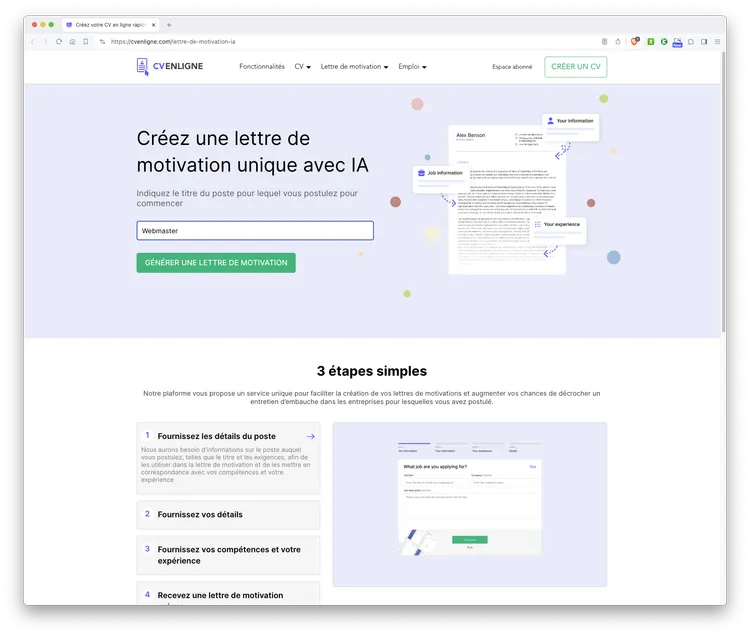Viewport: 750px width, 636px height.
Task: Open the 'Espace abonné' link
Action: [x=512, y=66]
